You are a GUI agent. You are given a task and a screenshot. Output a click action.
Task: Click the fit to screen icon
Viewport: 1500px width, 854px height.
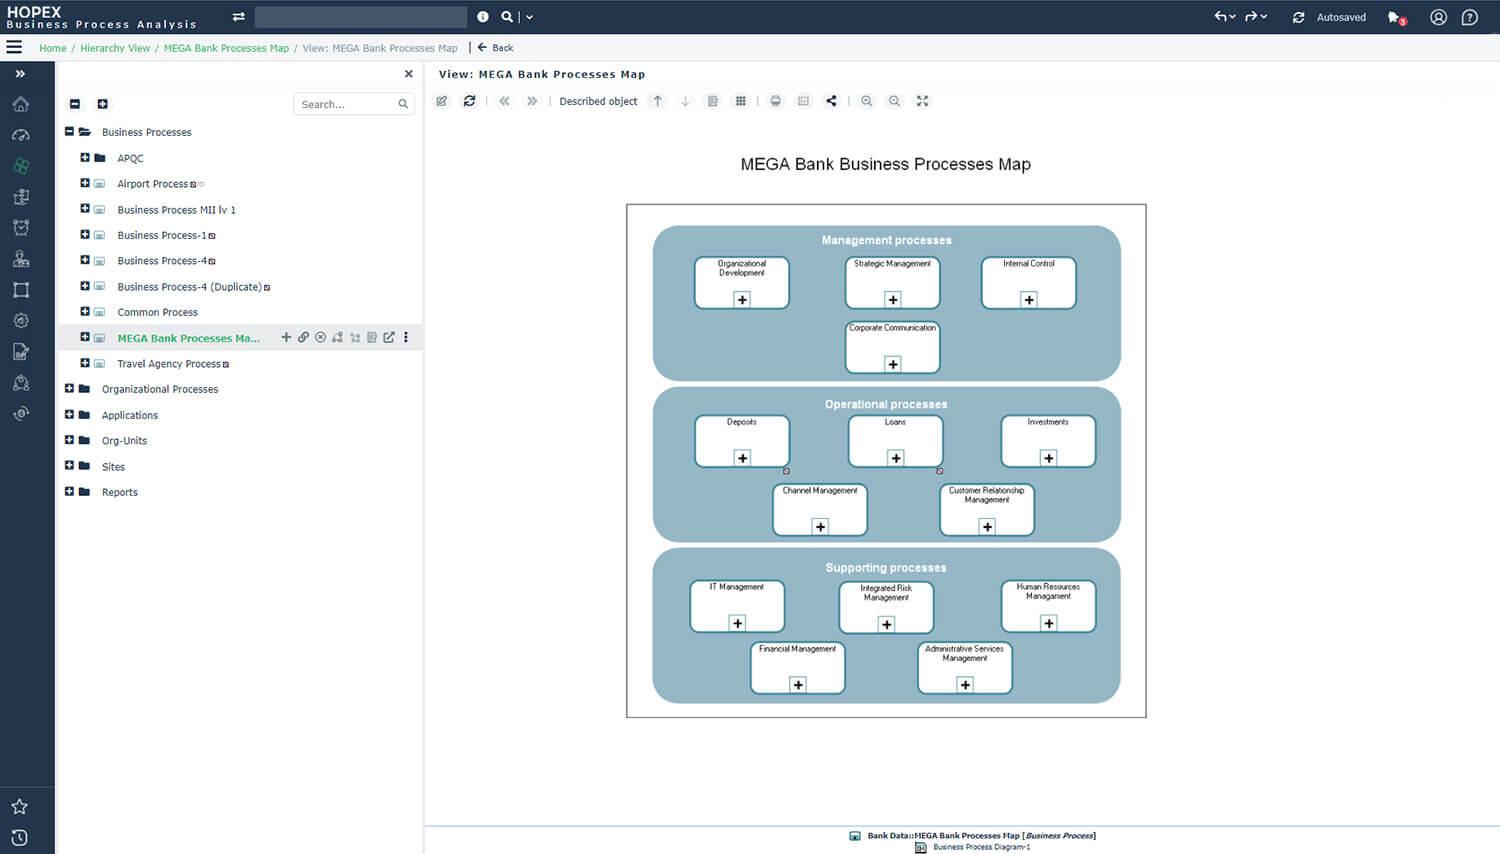point(923,101)
